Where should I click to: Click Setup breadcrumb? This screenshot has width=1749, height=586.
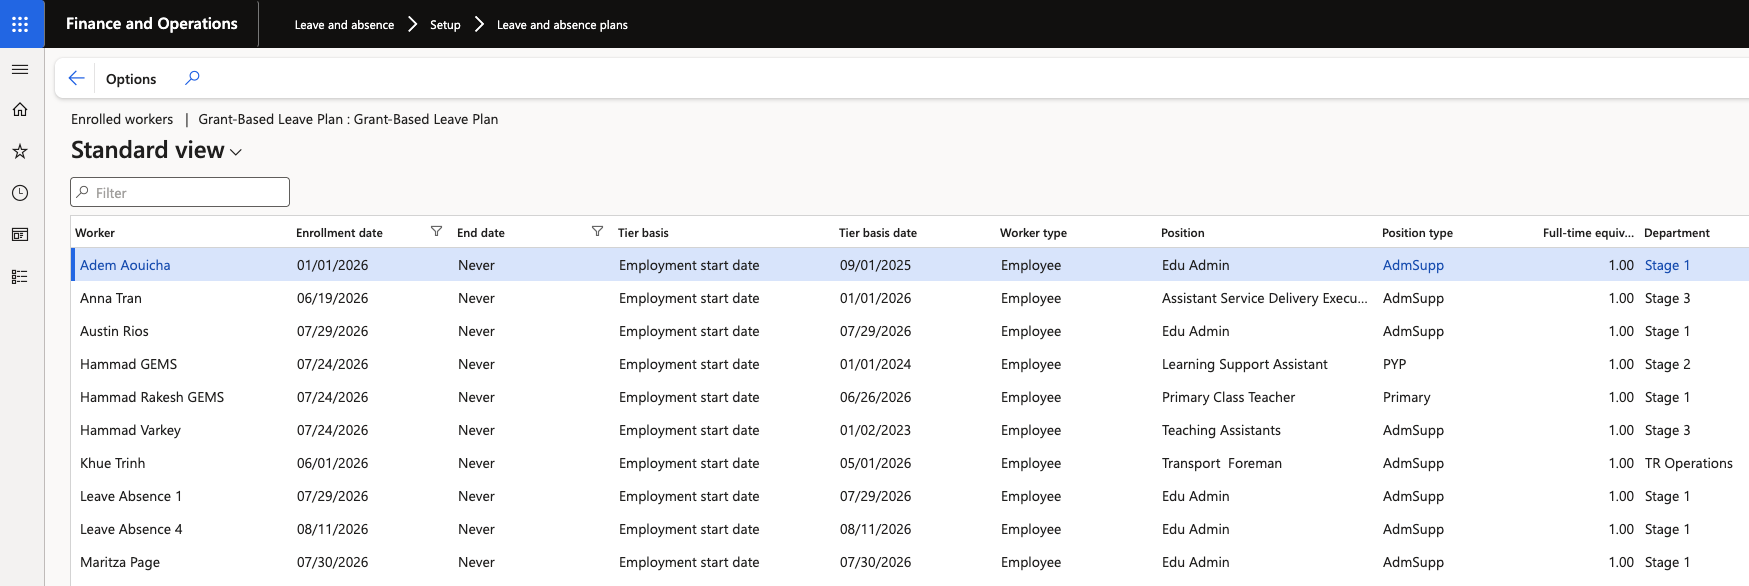pos(445,25)
